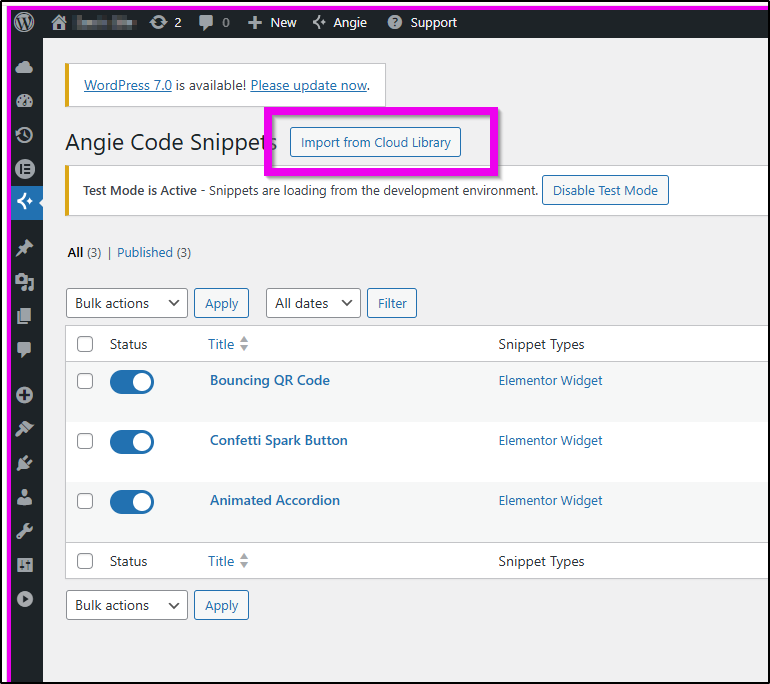Open the history clock icon in sidebar
The width and height of the screenshot is (770, 684).
[x=24, y=135]
